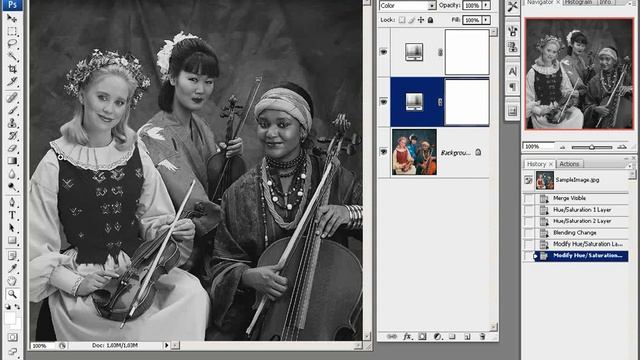This screenshot has height=360, width=640.
Task: Select the Rectangle shape tool
Action: [12, 240]
